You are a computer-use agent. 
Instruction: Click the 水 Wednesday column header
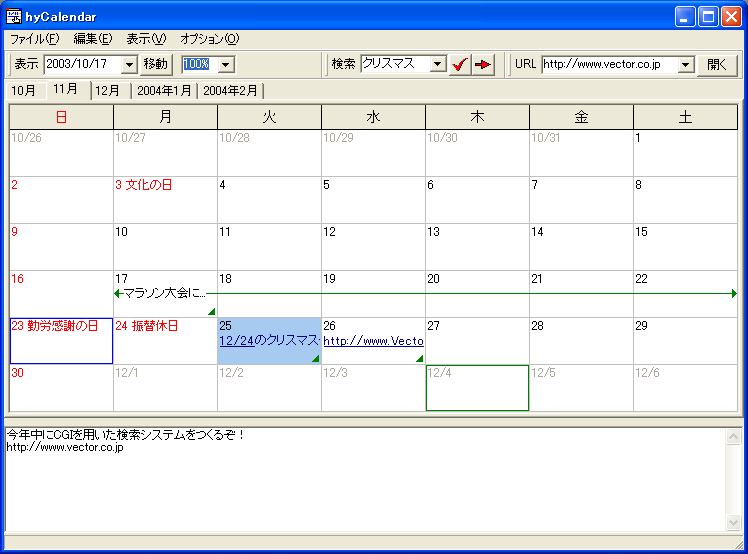pos(373,117)
